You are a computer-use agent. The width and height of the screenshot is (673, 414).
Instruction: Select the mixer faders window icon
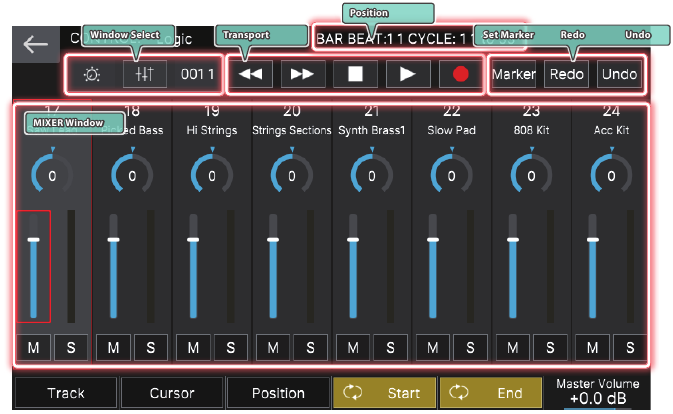pyautogui.click(x=144, y=74)
